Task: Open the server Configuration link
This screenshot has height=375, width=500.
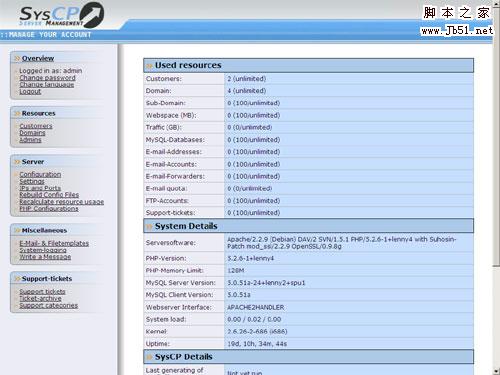Action: tap(40, 174)
